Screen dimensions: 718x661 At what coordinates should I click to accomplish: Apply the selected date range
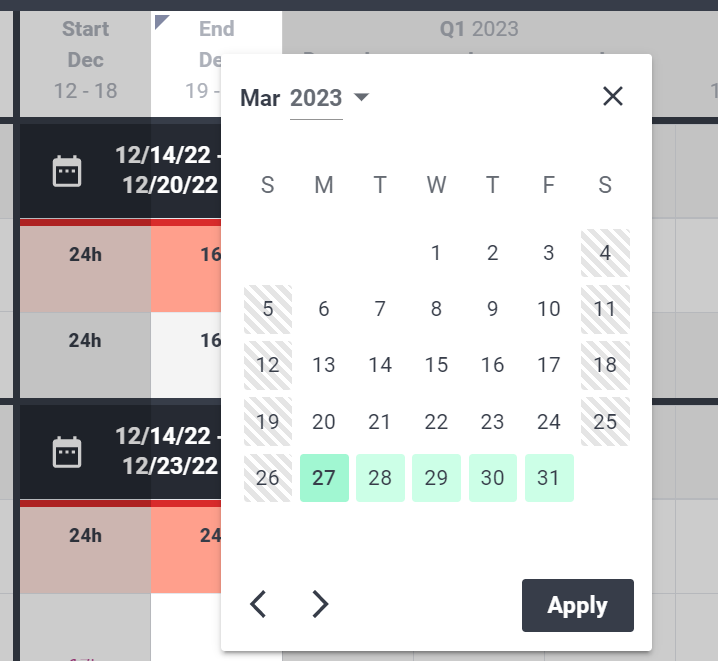coord(578,605)
